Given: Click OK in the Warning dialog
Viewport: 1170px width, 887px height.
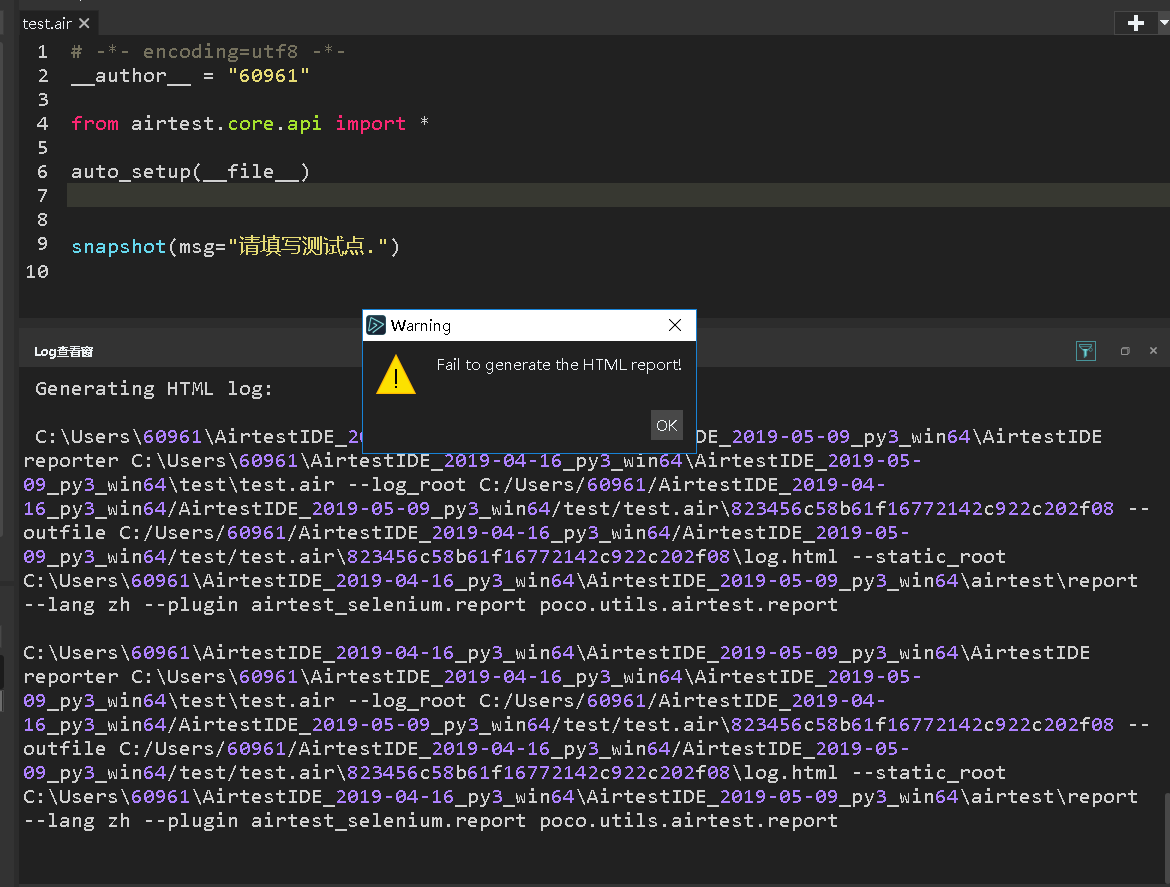Looking at the screenshot, I should coord(666,425).
